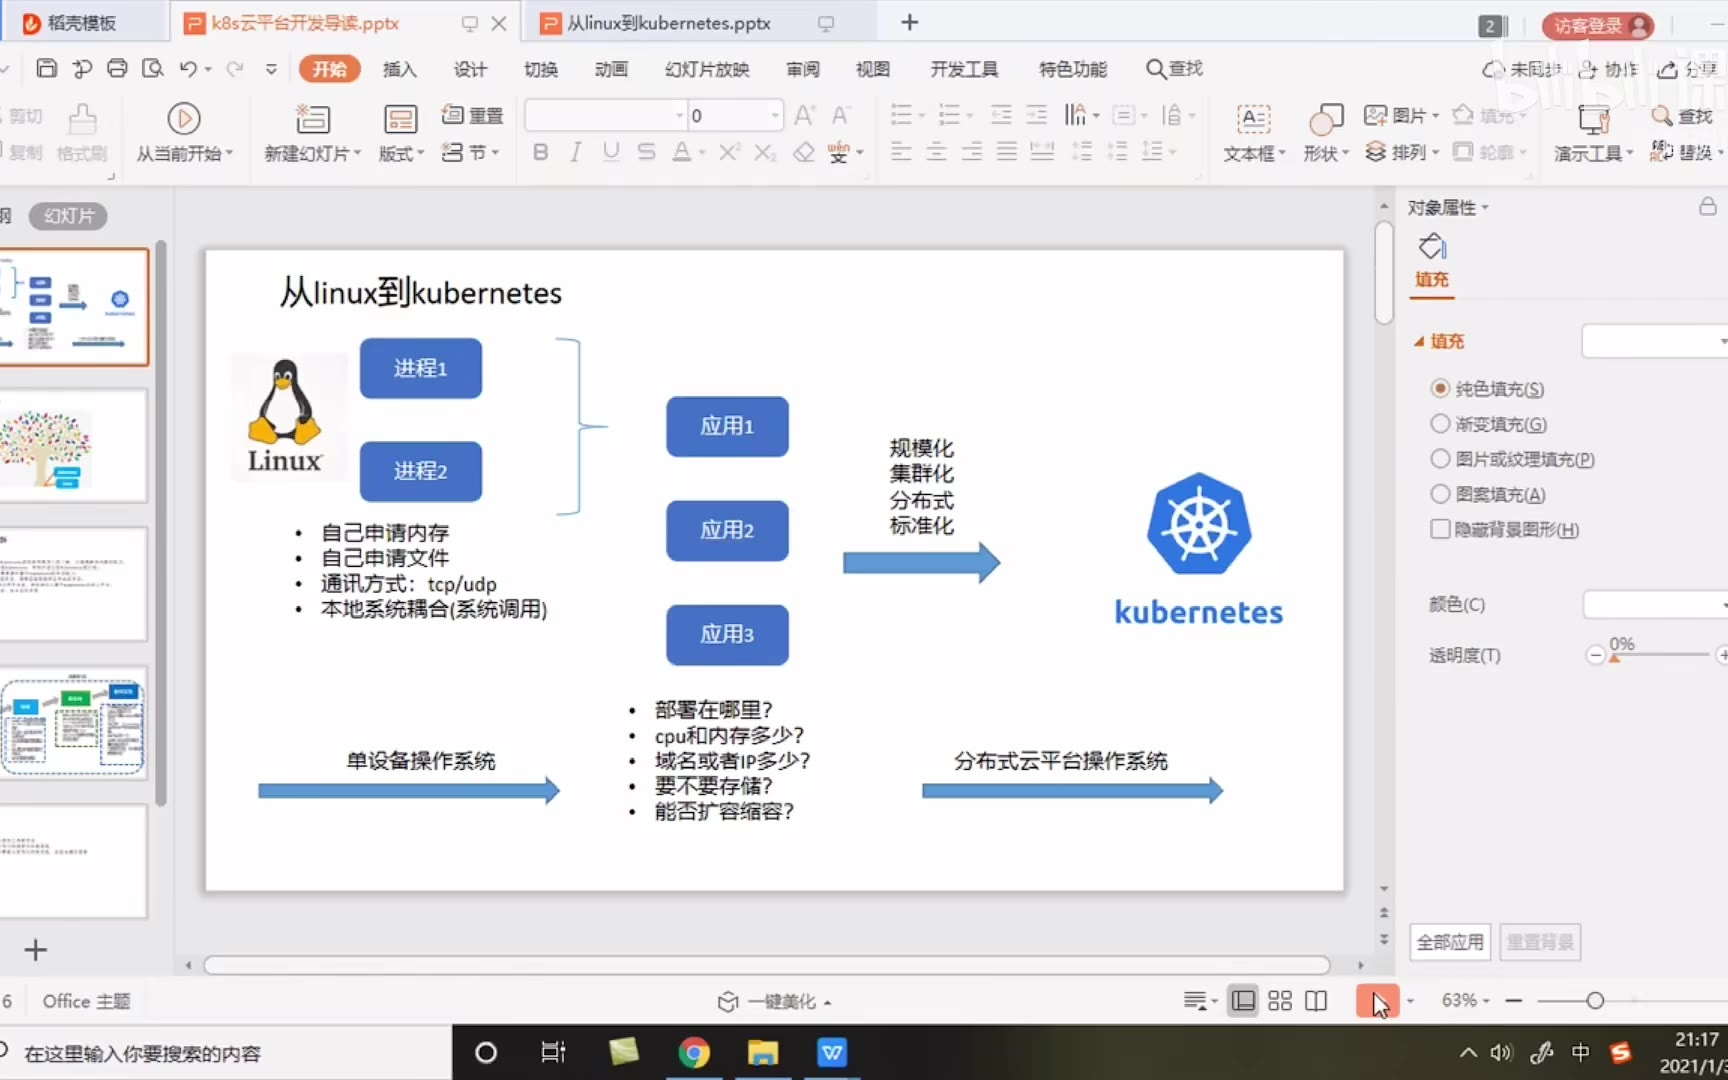Screen dimensions: 1728x1080
Task: Increase font size with A+ icon
Action: click(x=805, y=115)
